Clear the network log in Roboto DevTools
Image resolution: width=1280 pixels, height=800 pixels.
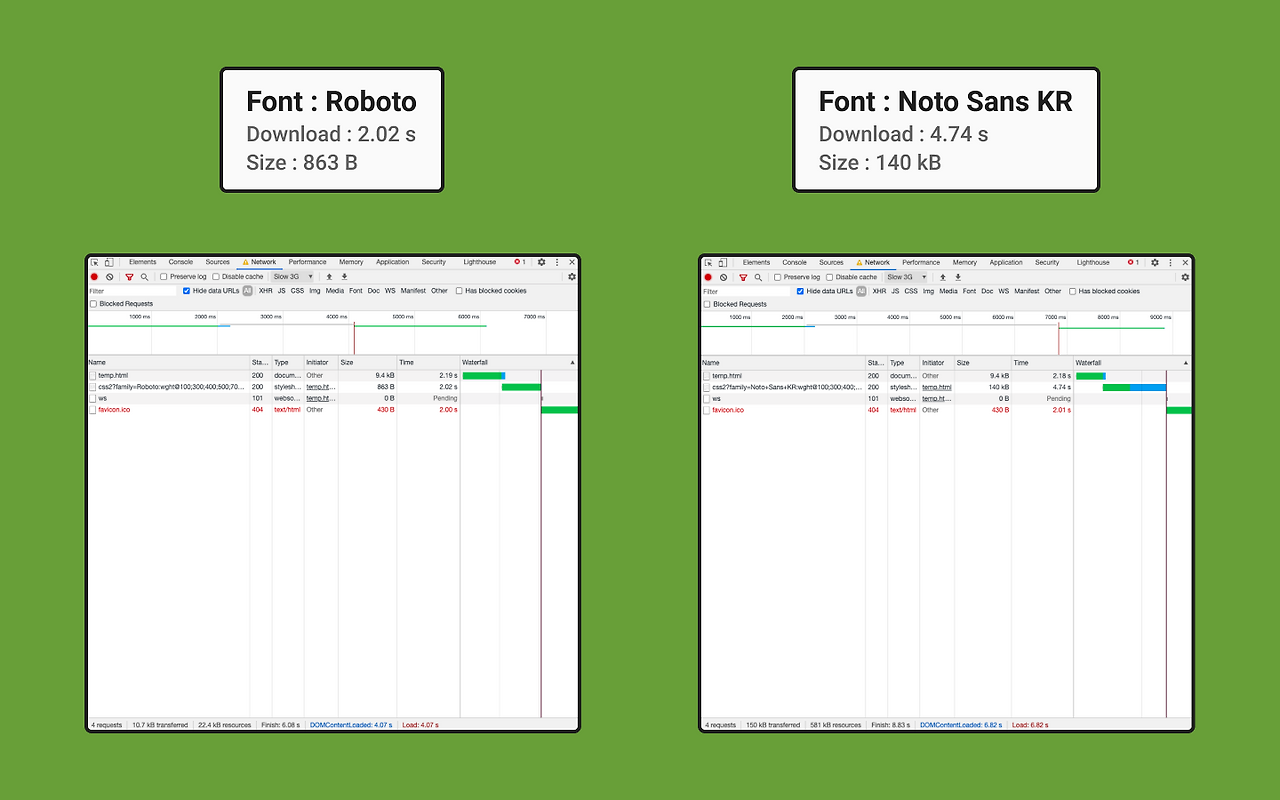coord(110,277)
